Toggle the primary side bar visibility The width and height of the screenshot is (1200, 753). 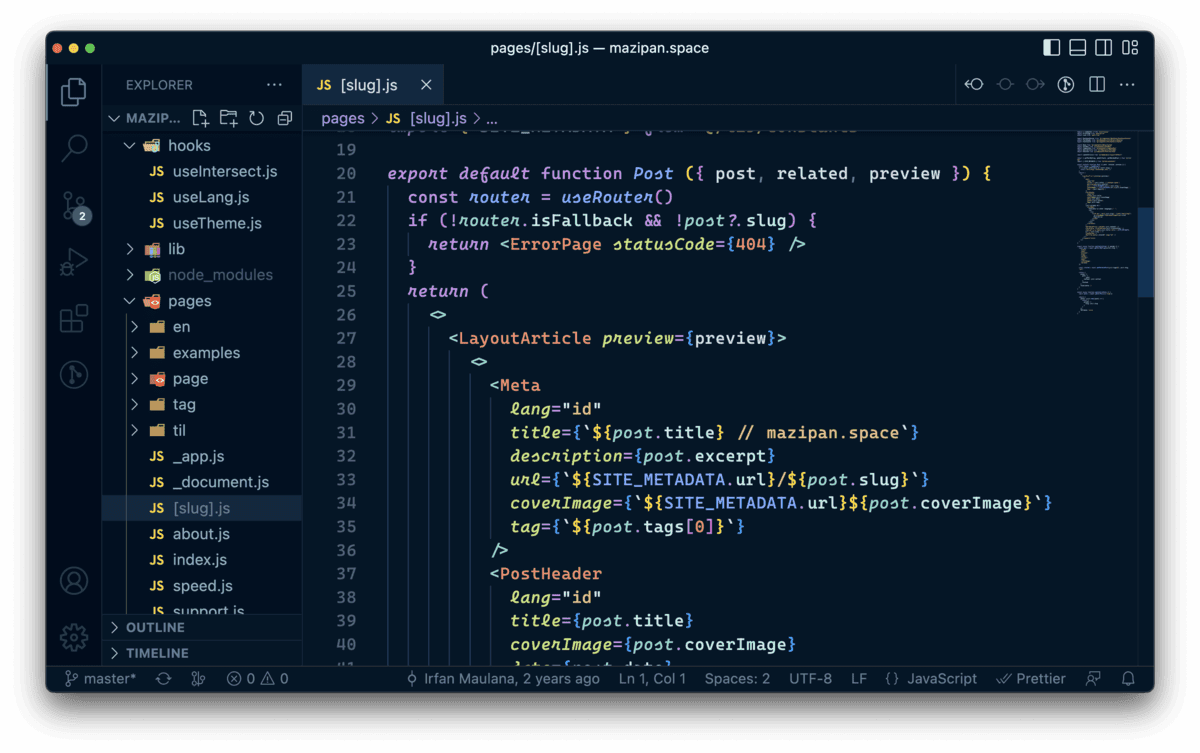click(1051, 47)
